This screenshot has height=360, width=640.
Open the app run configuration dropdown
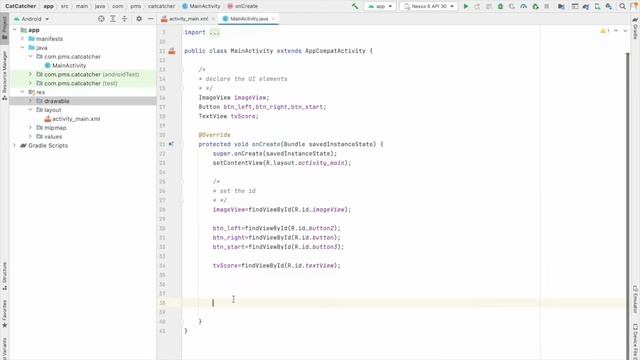click(380, 7)
